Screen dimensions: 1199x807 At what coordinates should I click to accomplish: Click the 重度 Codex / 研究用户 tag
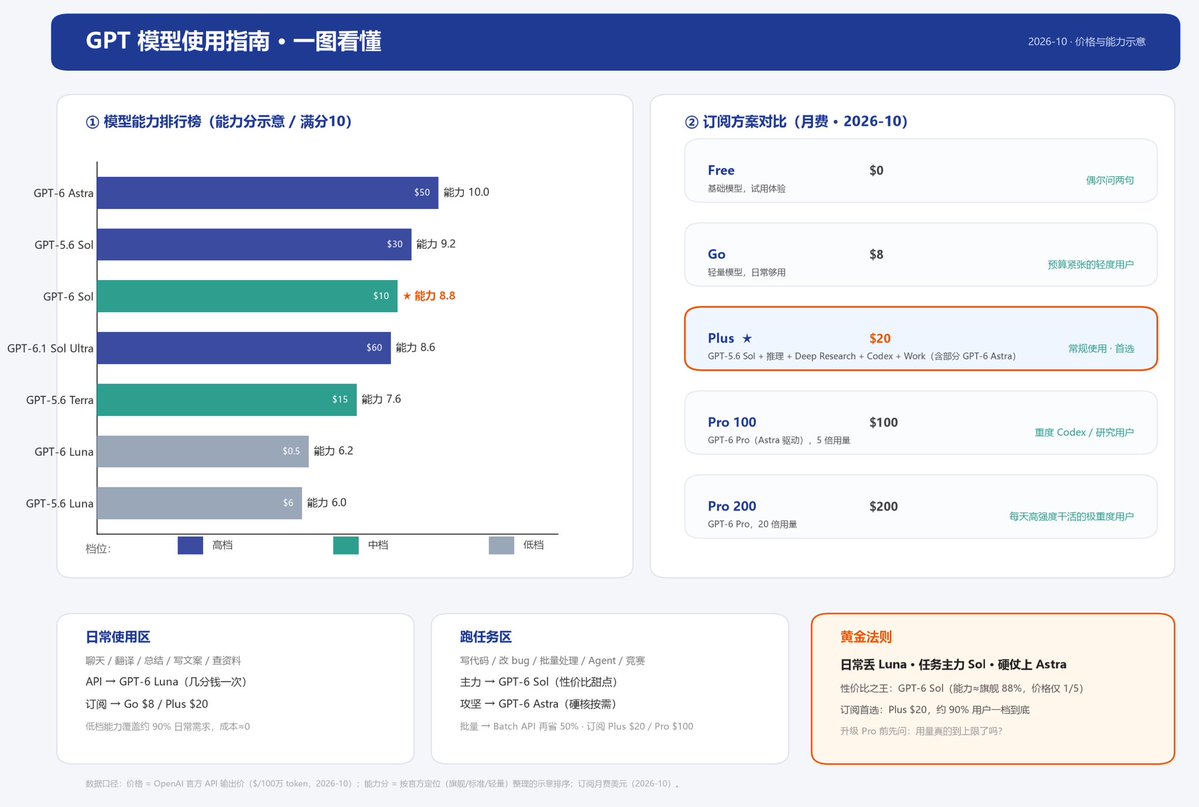tap(1084, 433)
